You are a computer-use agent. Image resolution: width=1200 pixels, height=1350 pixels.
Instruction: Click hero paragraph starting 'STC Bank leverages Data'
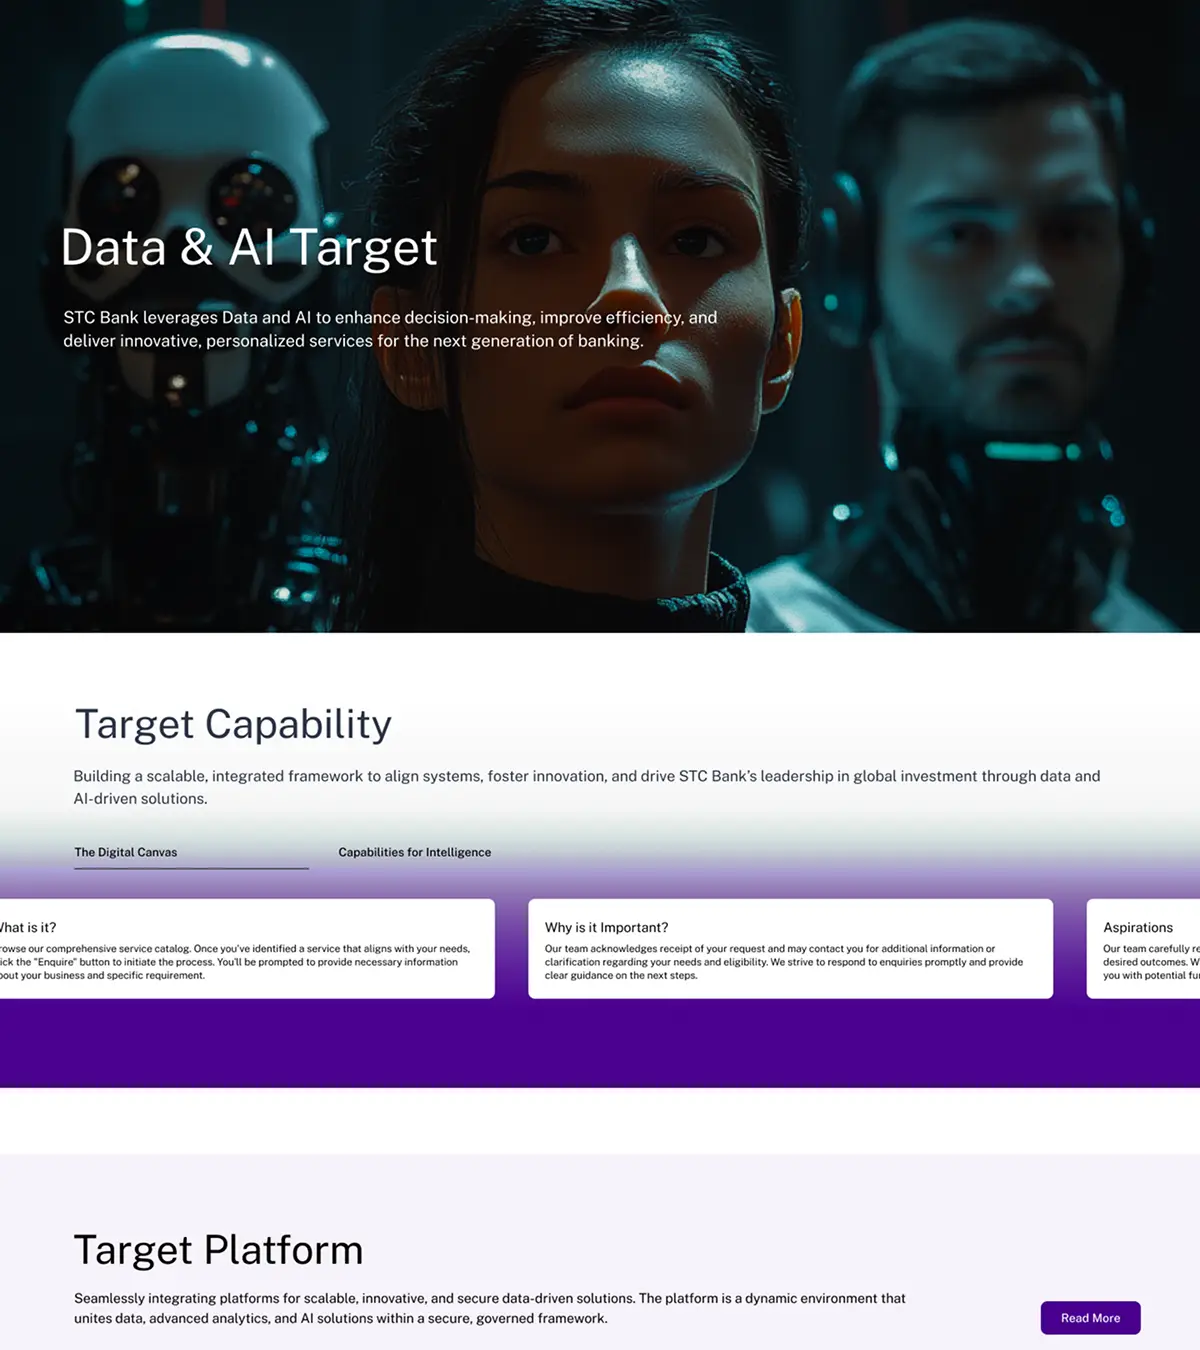coord(390,329)
